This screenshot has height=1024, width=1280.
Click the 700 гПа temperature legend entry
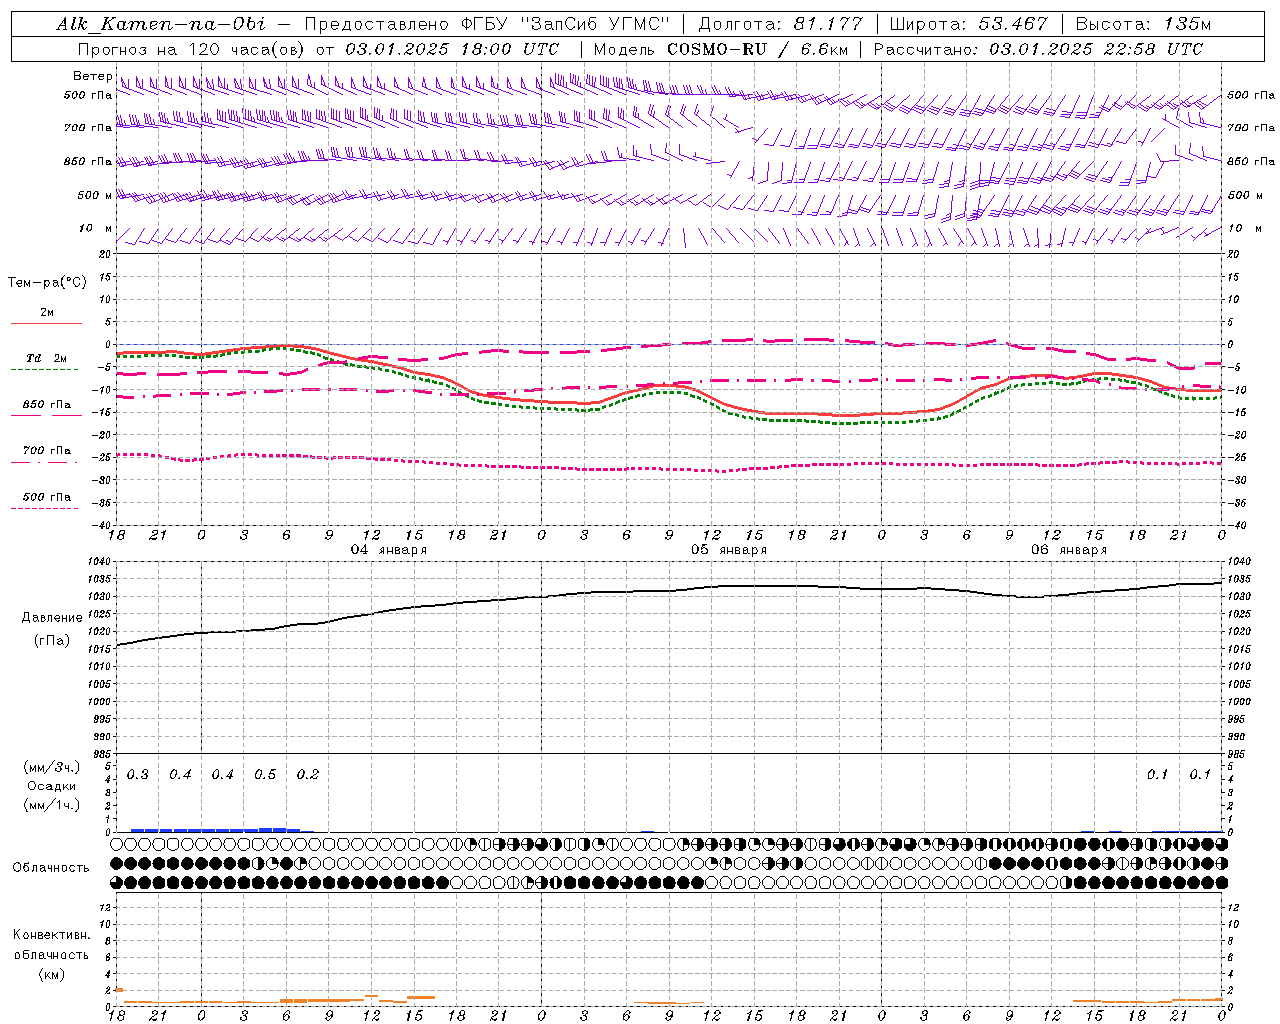pos(47,451)
